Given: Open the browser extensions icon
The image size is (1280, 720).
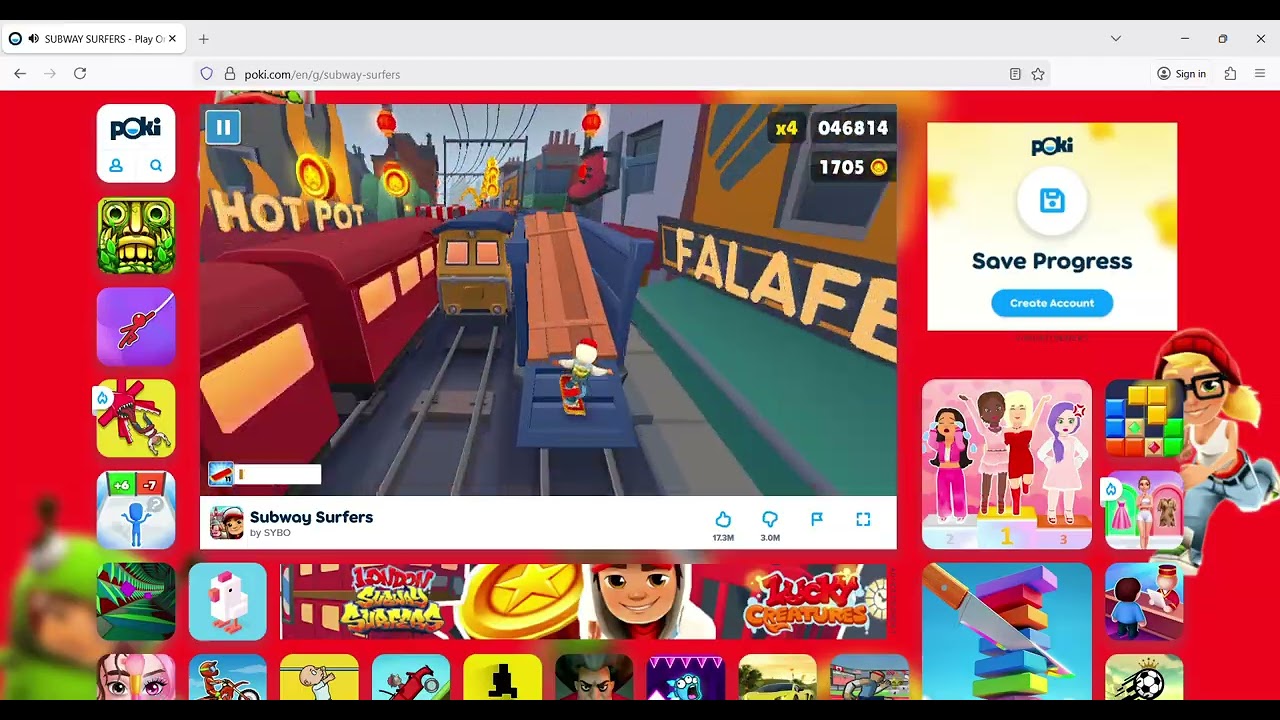Looking at the screenshot, I should pos(1230,74).
